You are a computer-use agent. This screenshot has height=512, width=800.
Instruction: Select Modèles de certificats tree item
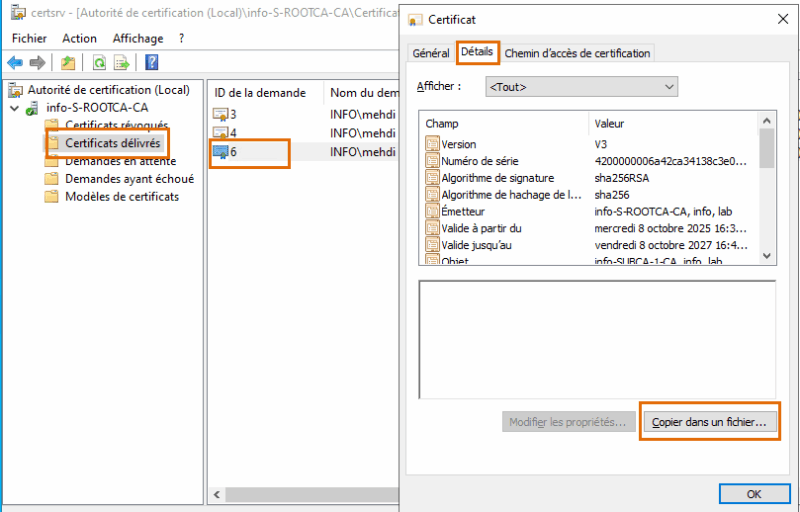pos(122,197)
